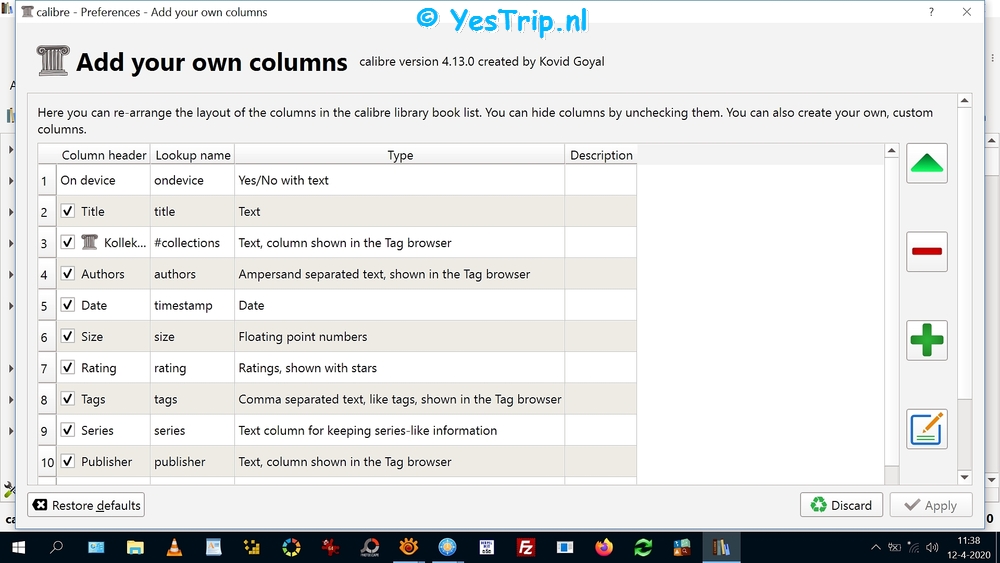Click the Discard button
Viewport: 1000px width, 563px height.
click(841, 505)
